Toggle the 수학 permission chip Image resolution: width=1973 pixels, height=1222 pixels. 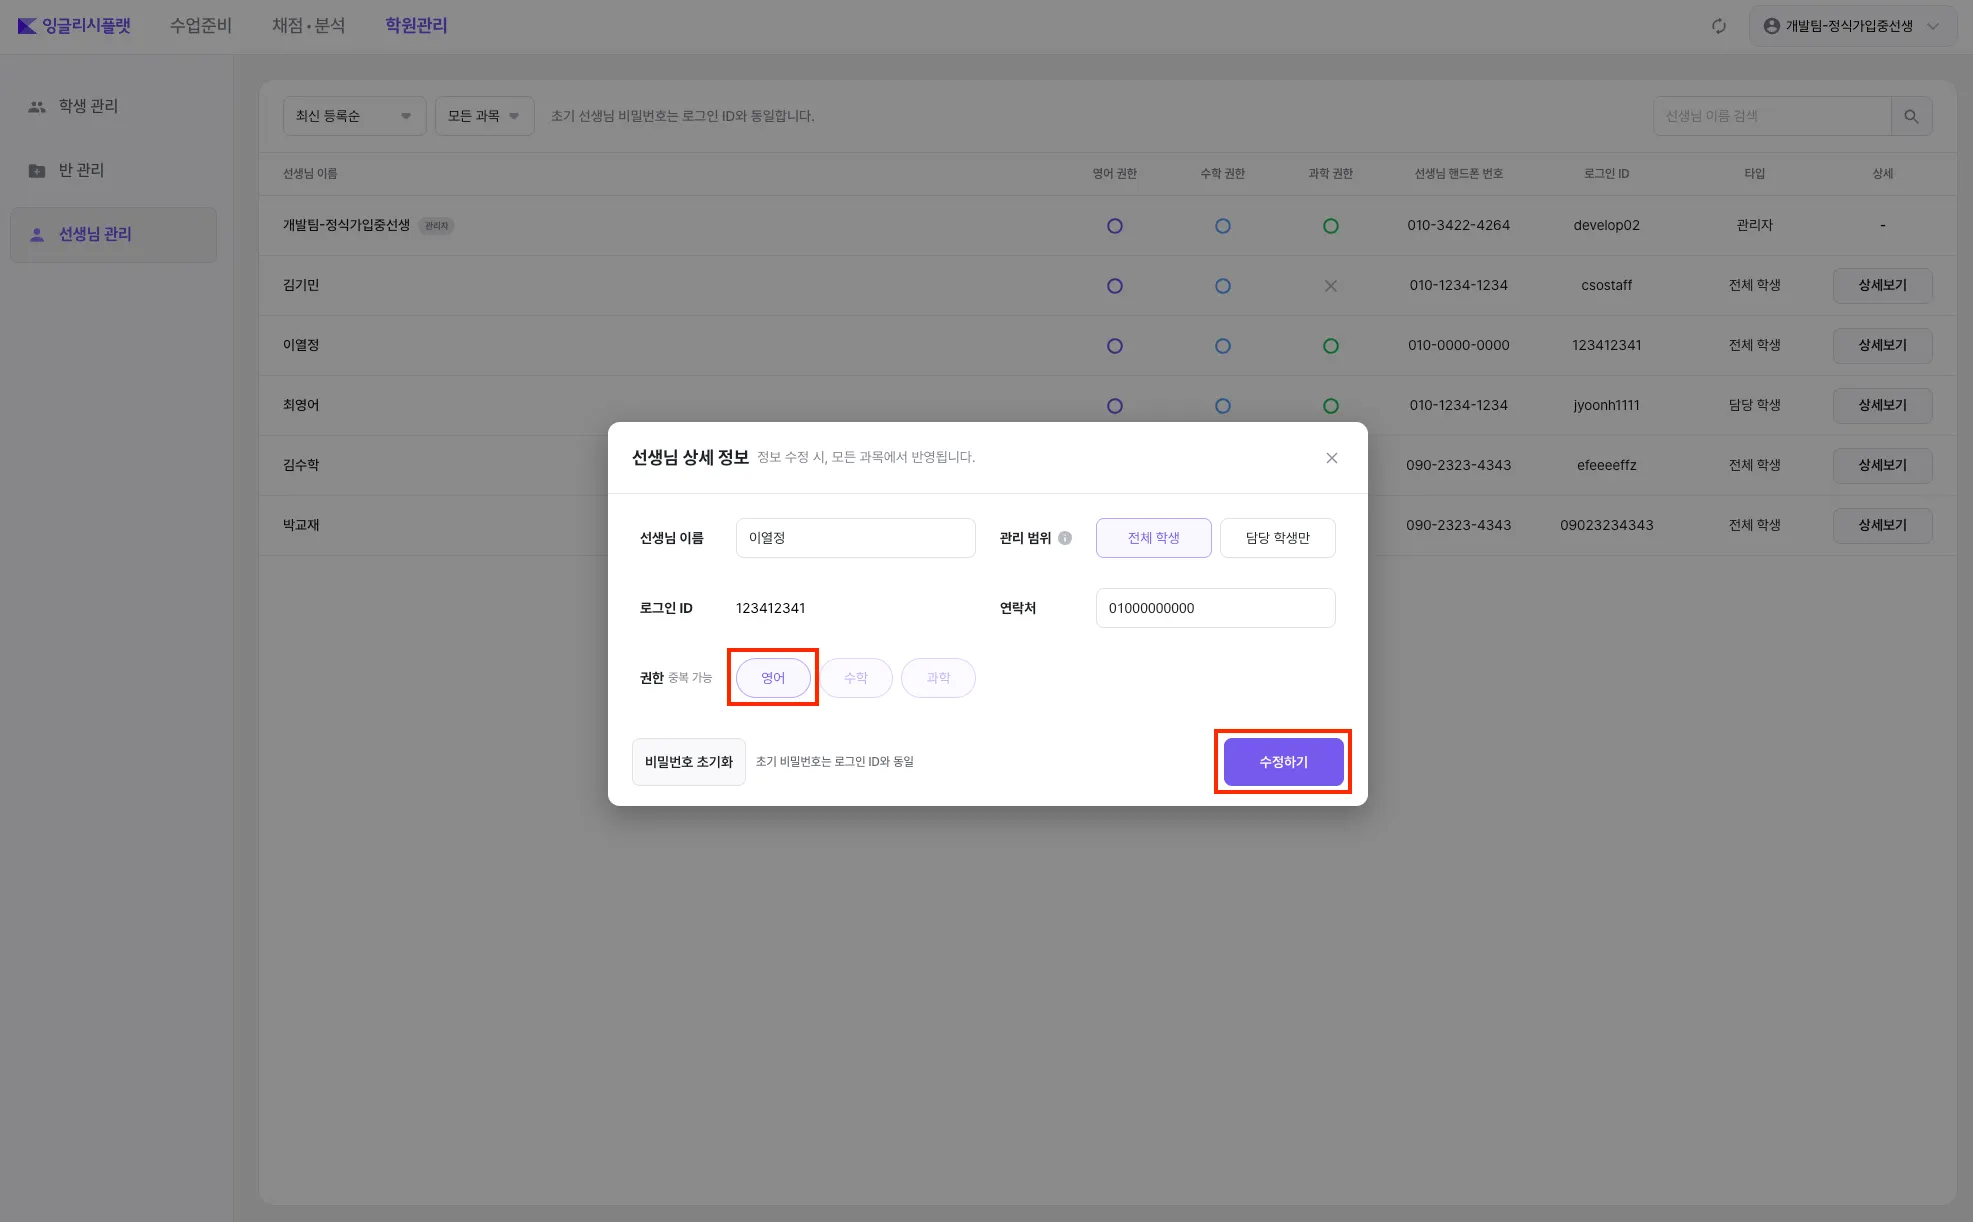point(855,678)
